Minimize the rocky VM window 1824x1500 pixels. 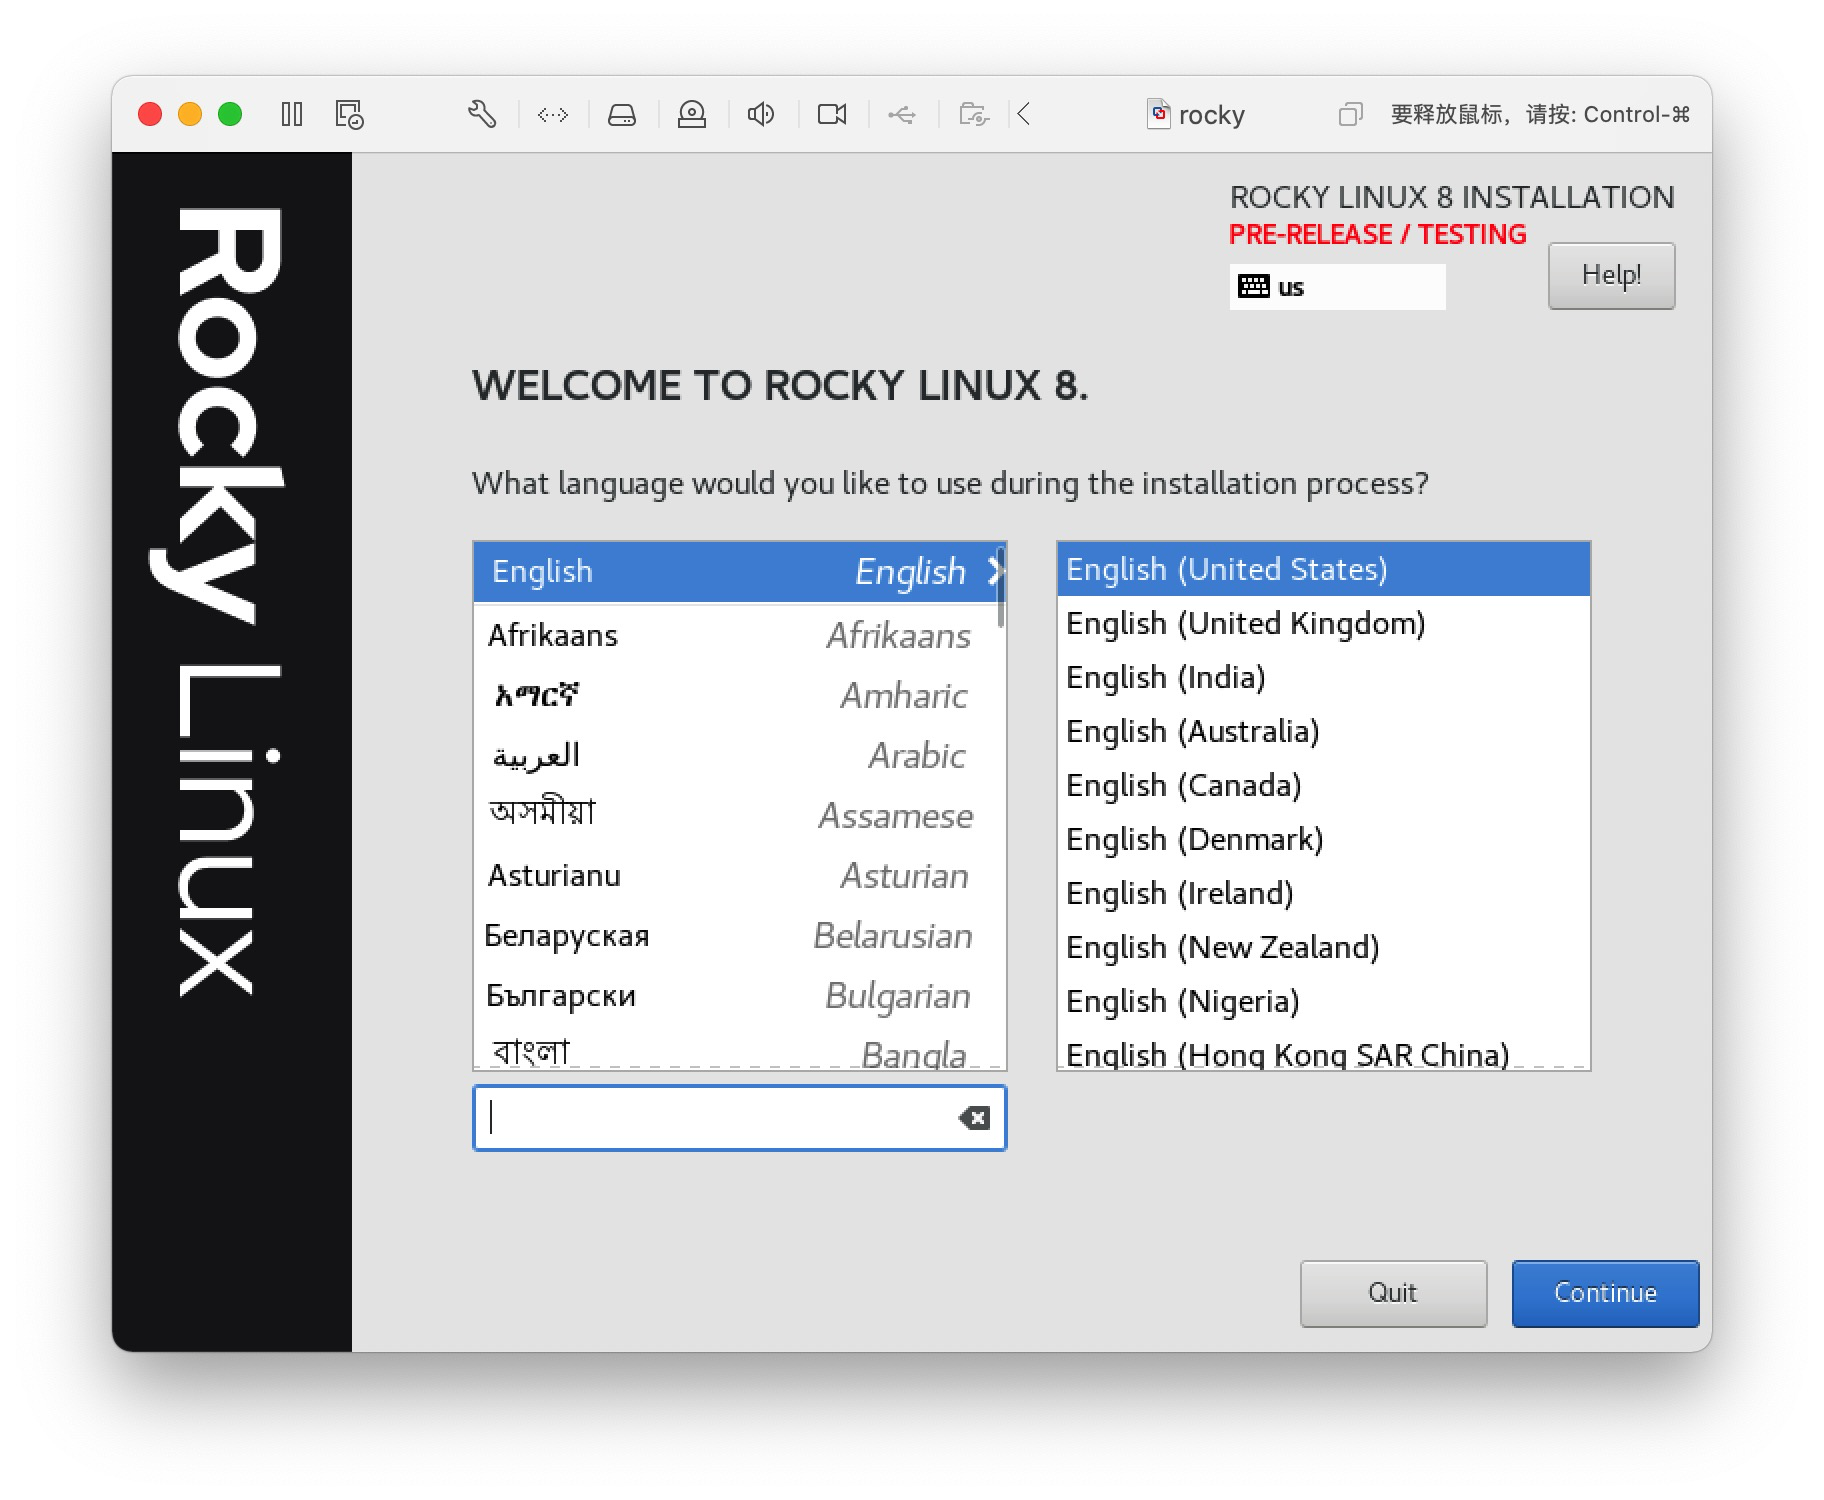[190, 115]
